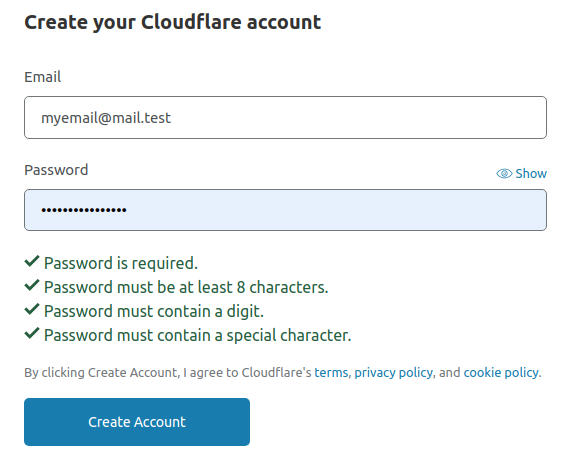Click the "Password is required." validation text
This screenshot has width=570, height=461.
click(121, 263)
